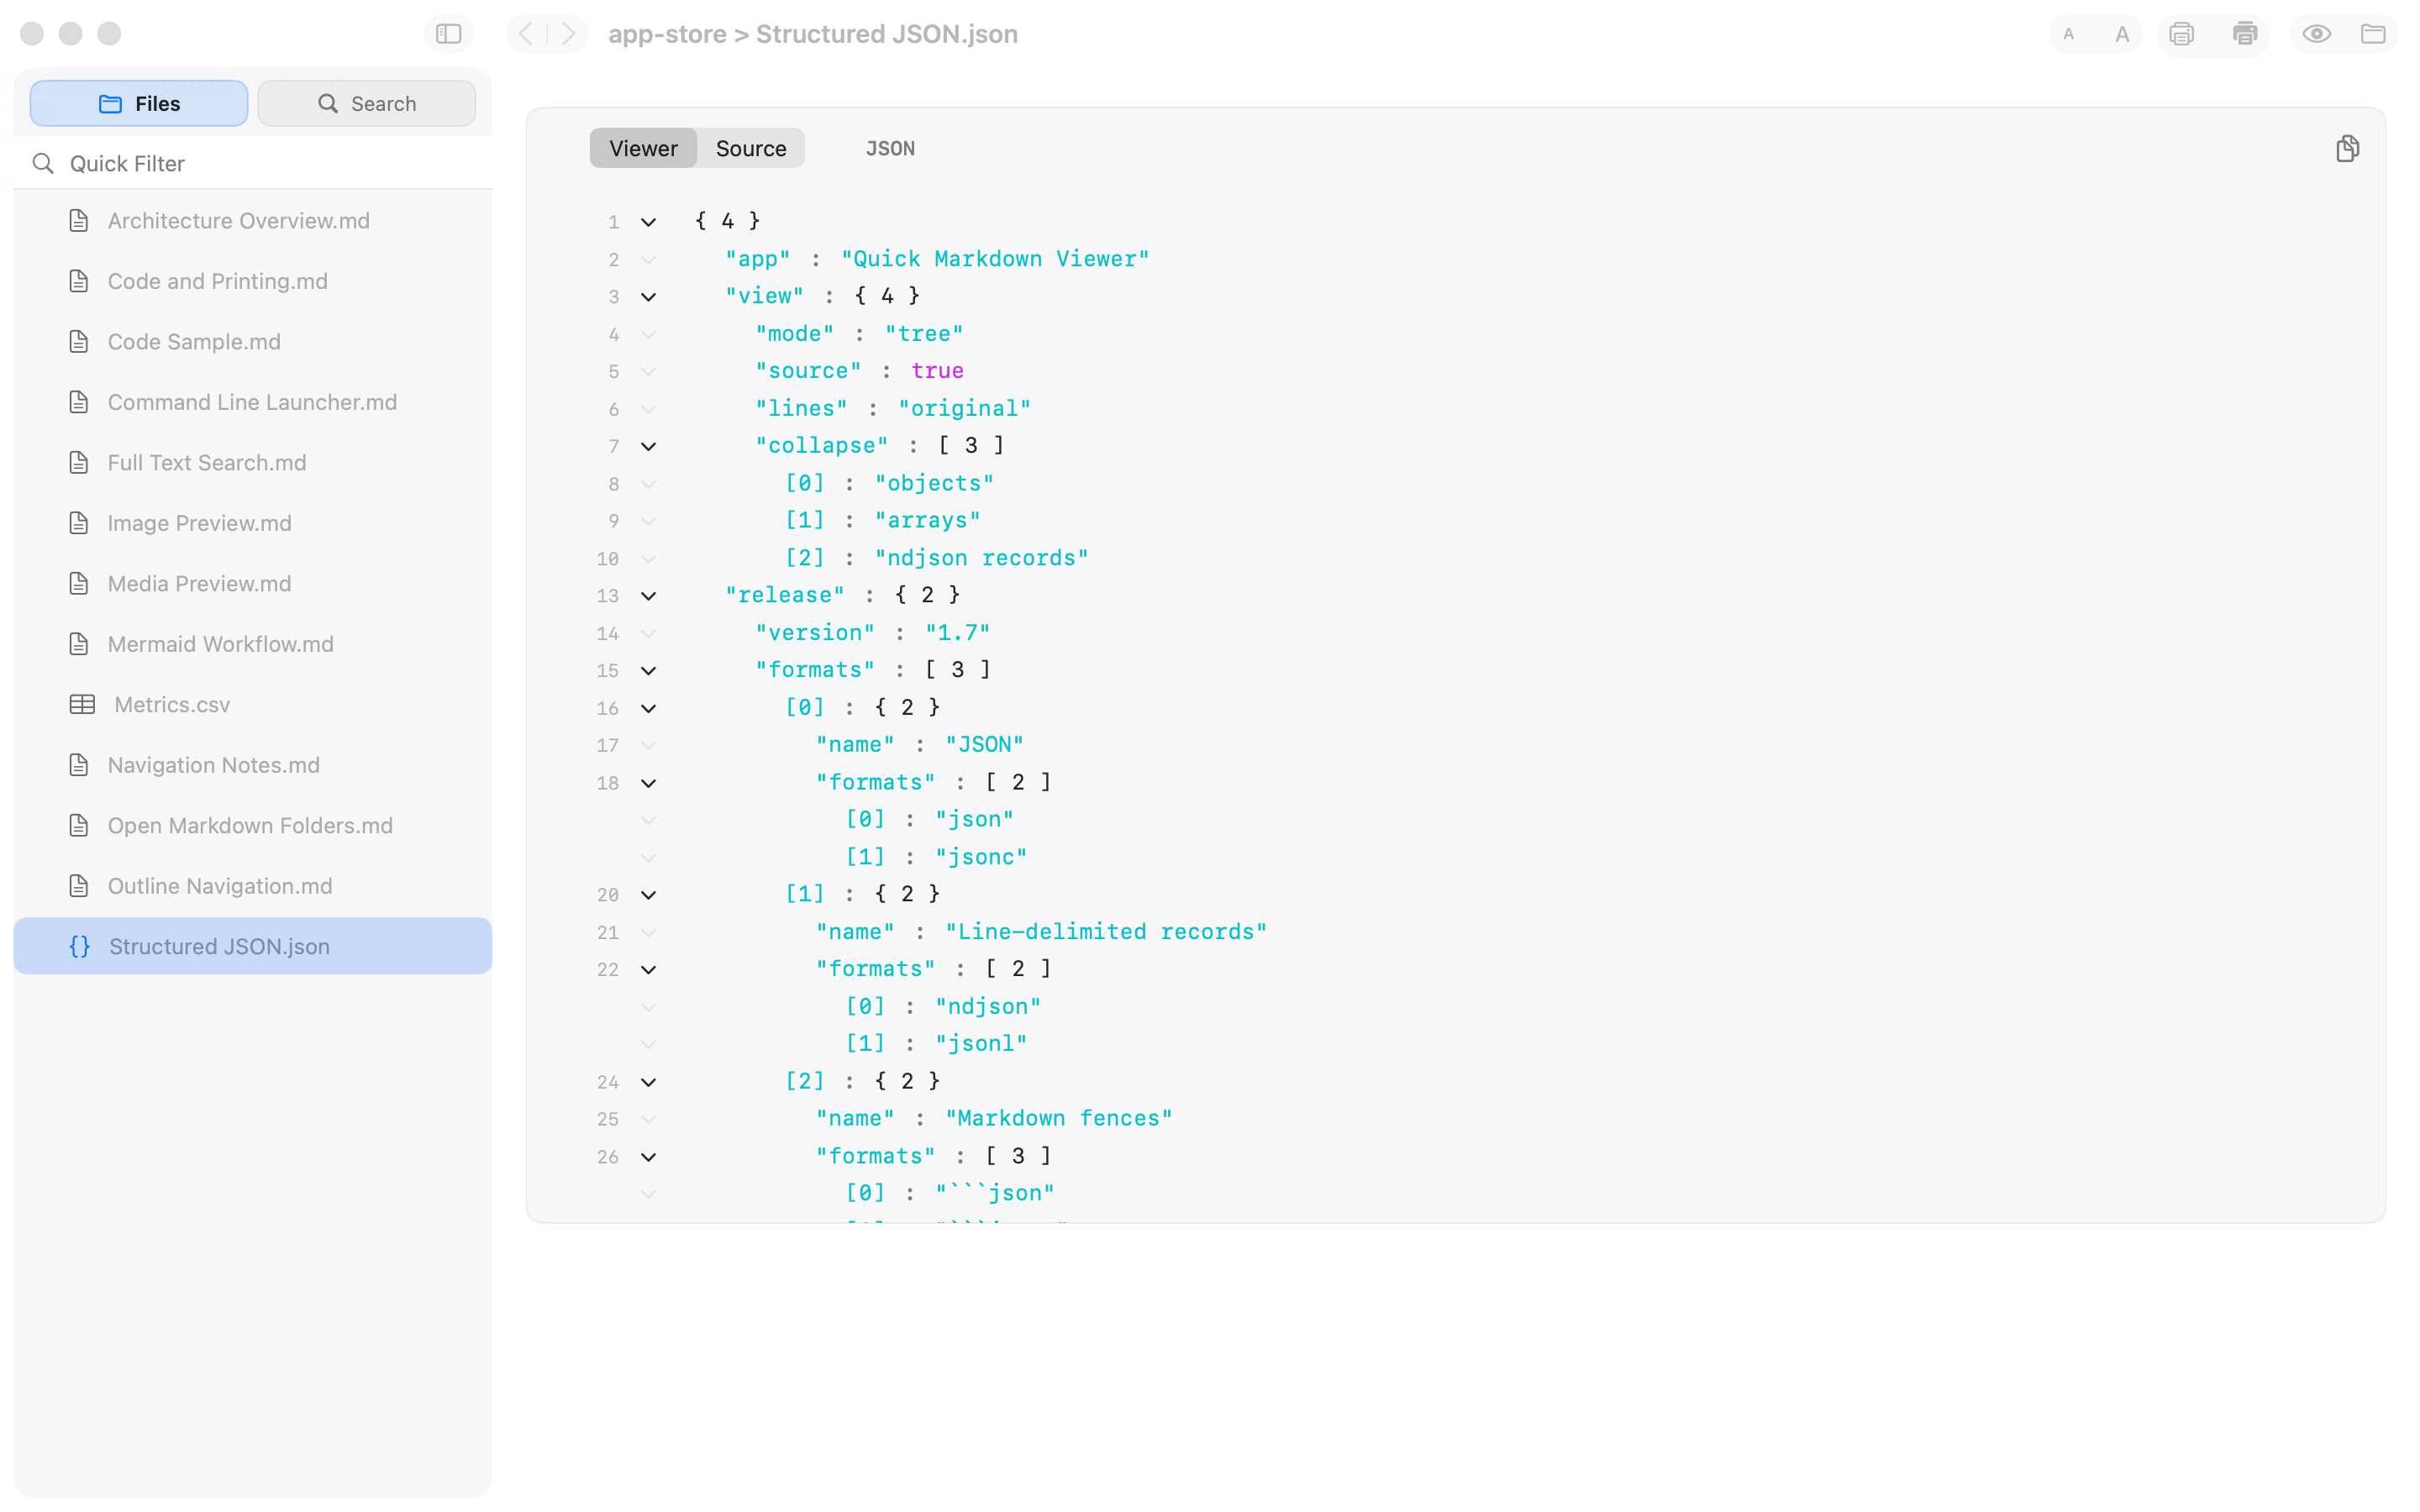Open folder via toolbar folder icon
The width and height of the screenshot is (2420, 1512).
(x=2373, y=34)
